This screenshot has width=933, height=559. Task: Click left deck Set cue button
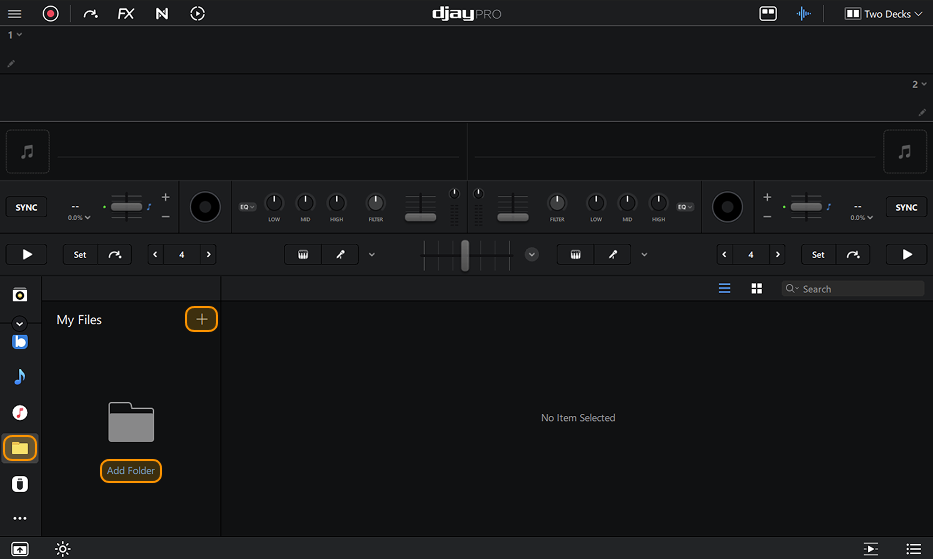pyautogui.click(x=80, y=254)
